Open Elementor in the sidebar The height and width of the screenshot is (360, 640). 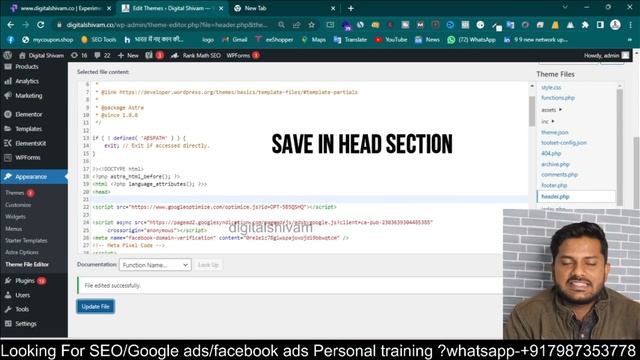click(x=29, y=114)
